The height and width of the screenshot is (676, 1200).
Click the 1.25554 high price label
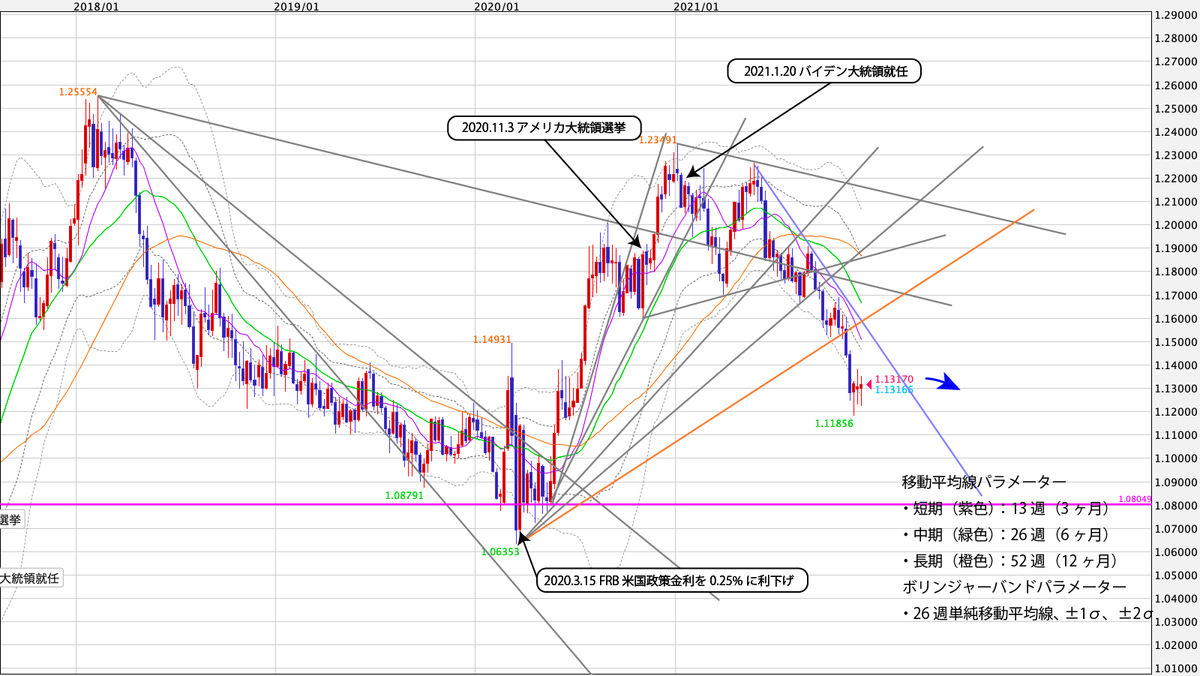(77, 91)
